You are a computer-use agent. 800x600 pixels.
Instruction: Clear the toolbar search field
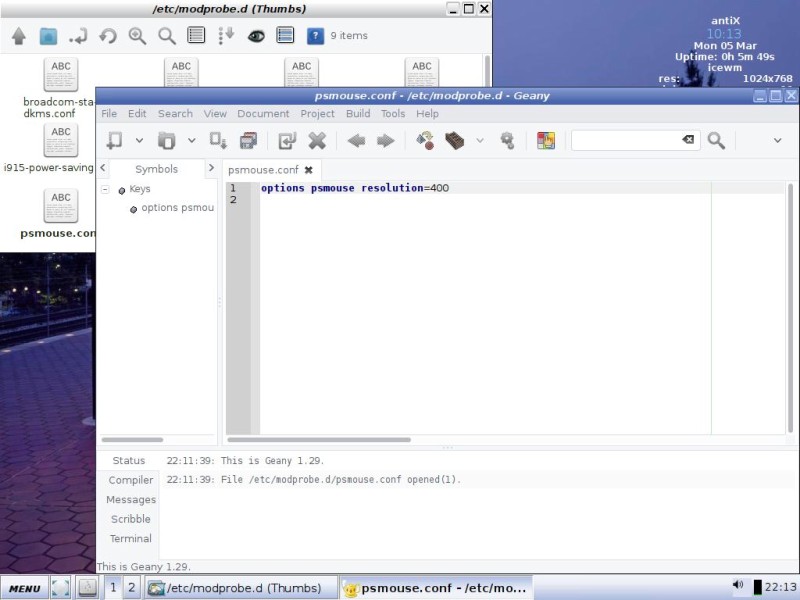688,139
